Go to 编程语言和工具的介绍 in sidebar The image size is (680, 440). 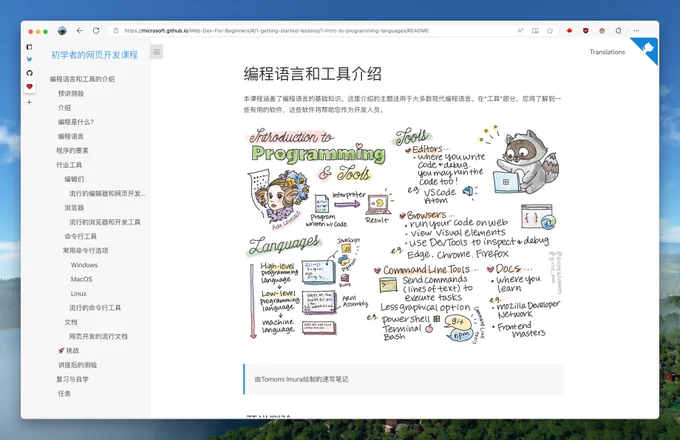tap(82, 79)
